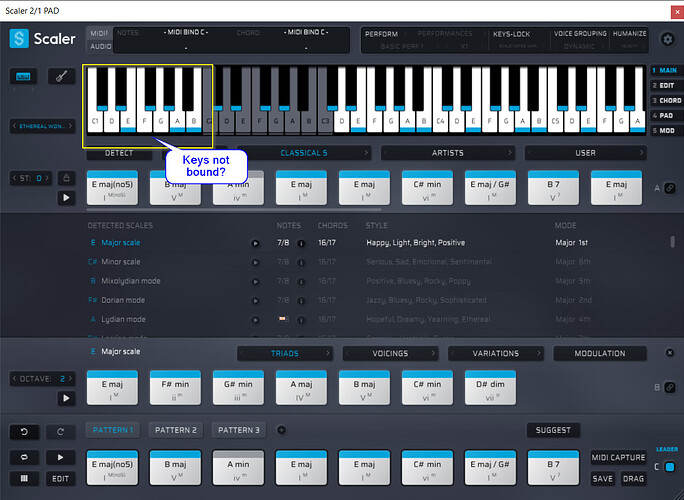Toggle HUMANIZE
The height and width of the screenshot is (500, 684).
629,33
